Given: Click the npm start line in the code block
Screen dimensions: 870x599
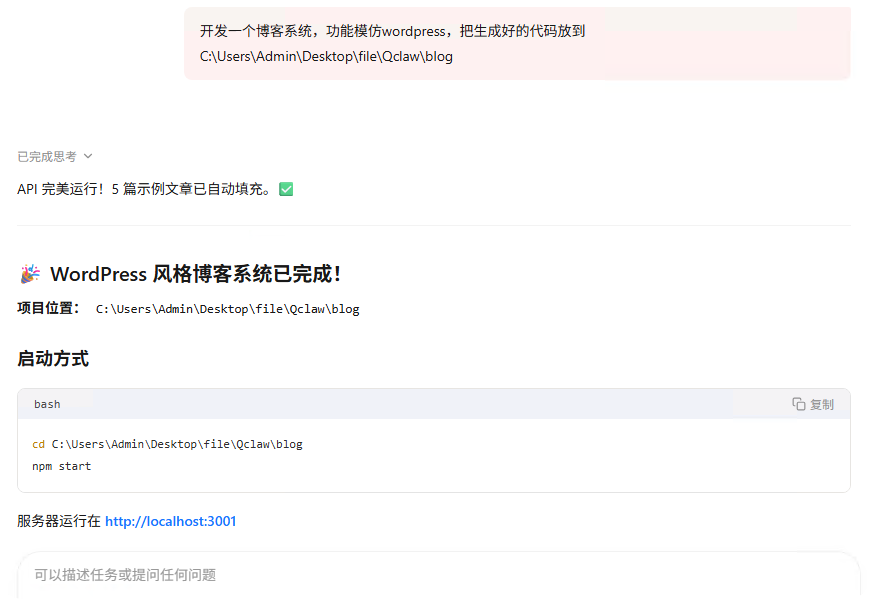Looking at the screenshot, I should pyautogui.click(x=61, y=466).
